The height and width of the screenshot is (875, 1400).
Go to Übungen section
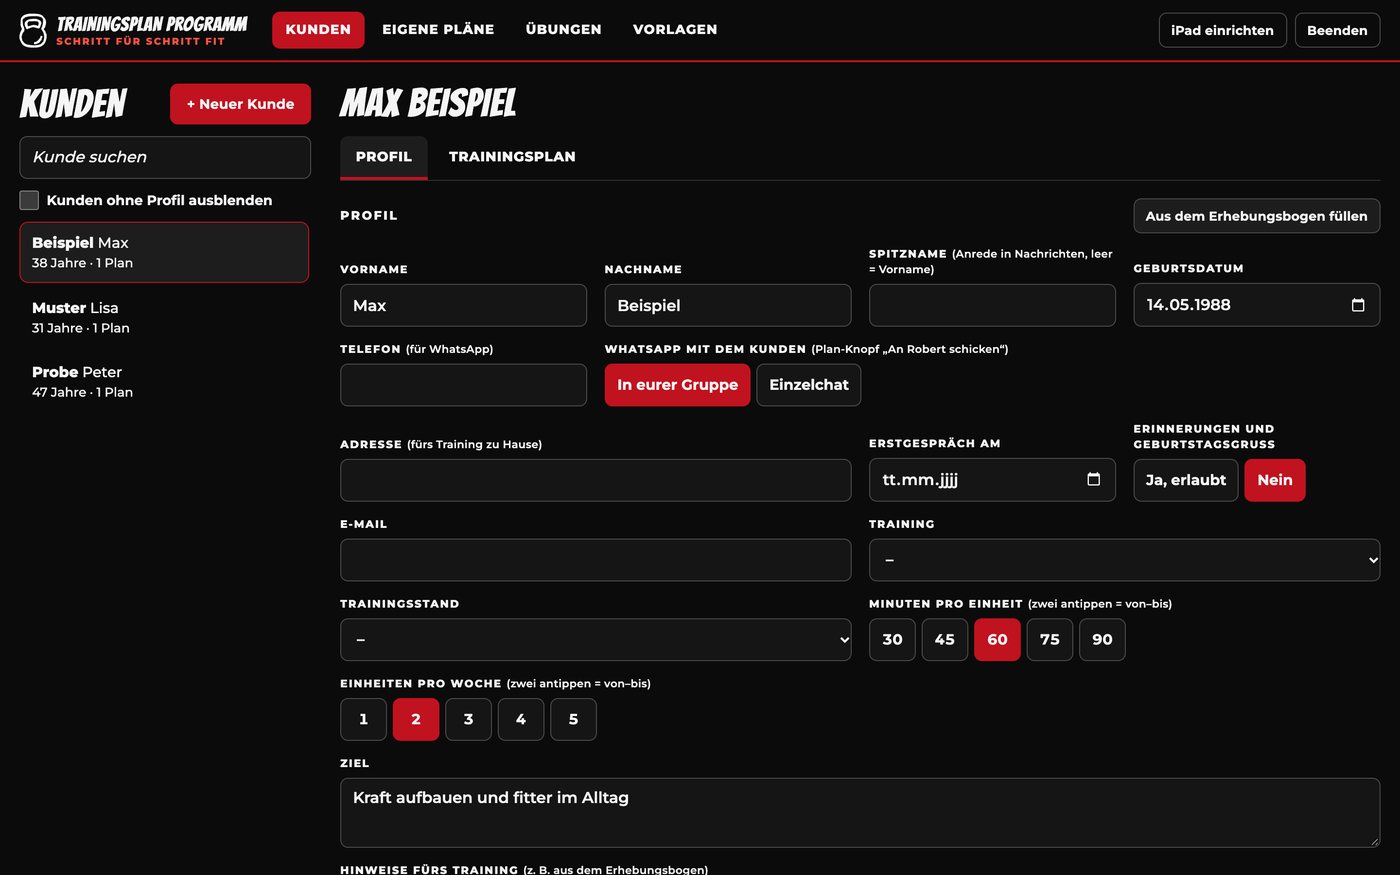click(x=564, y=30)
